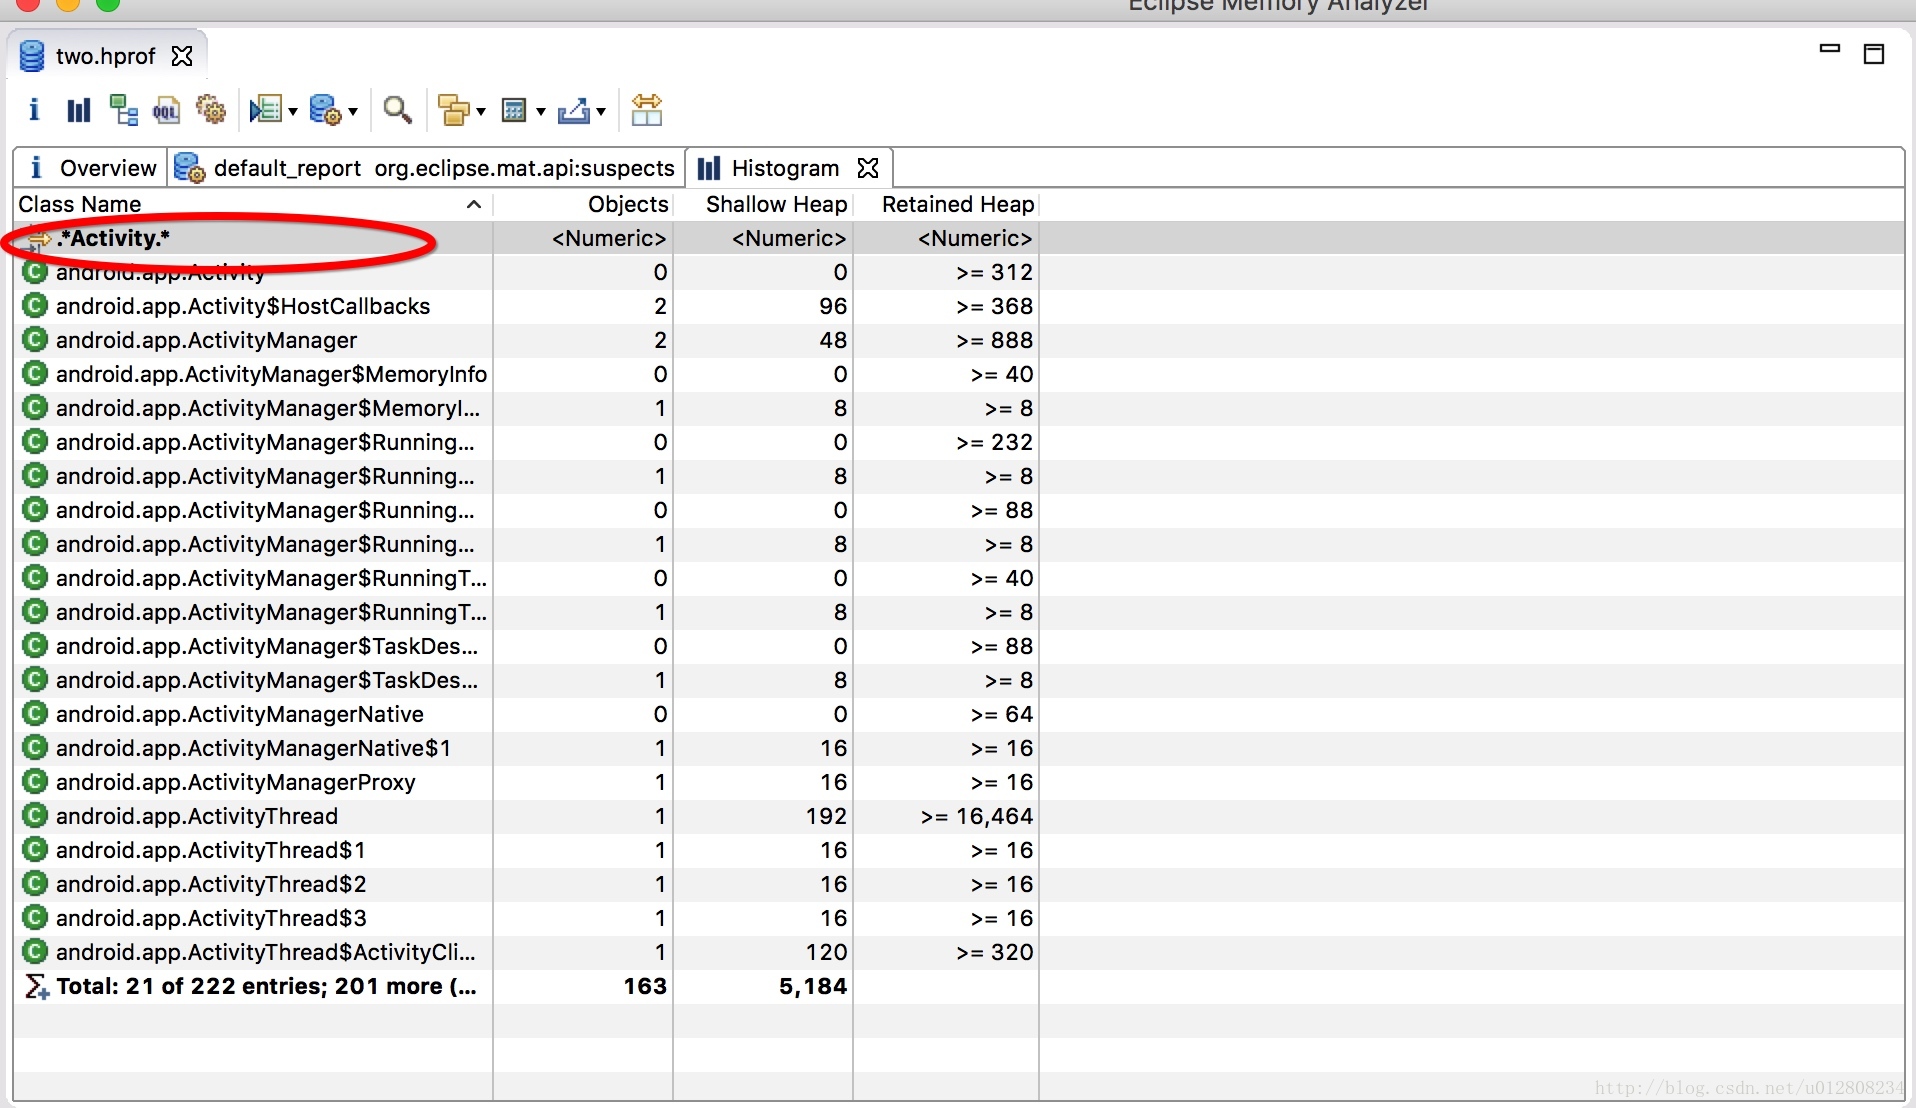Sort by the Class Name column header

click(253, 204)
